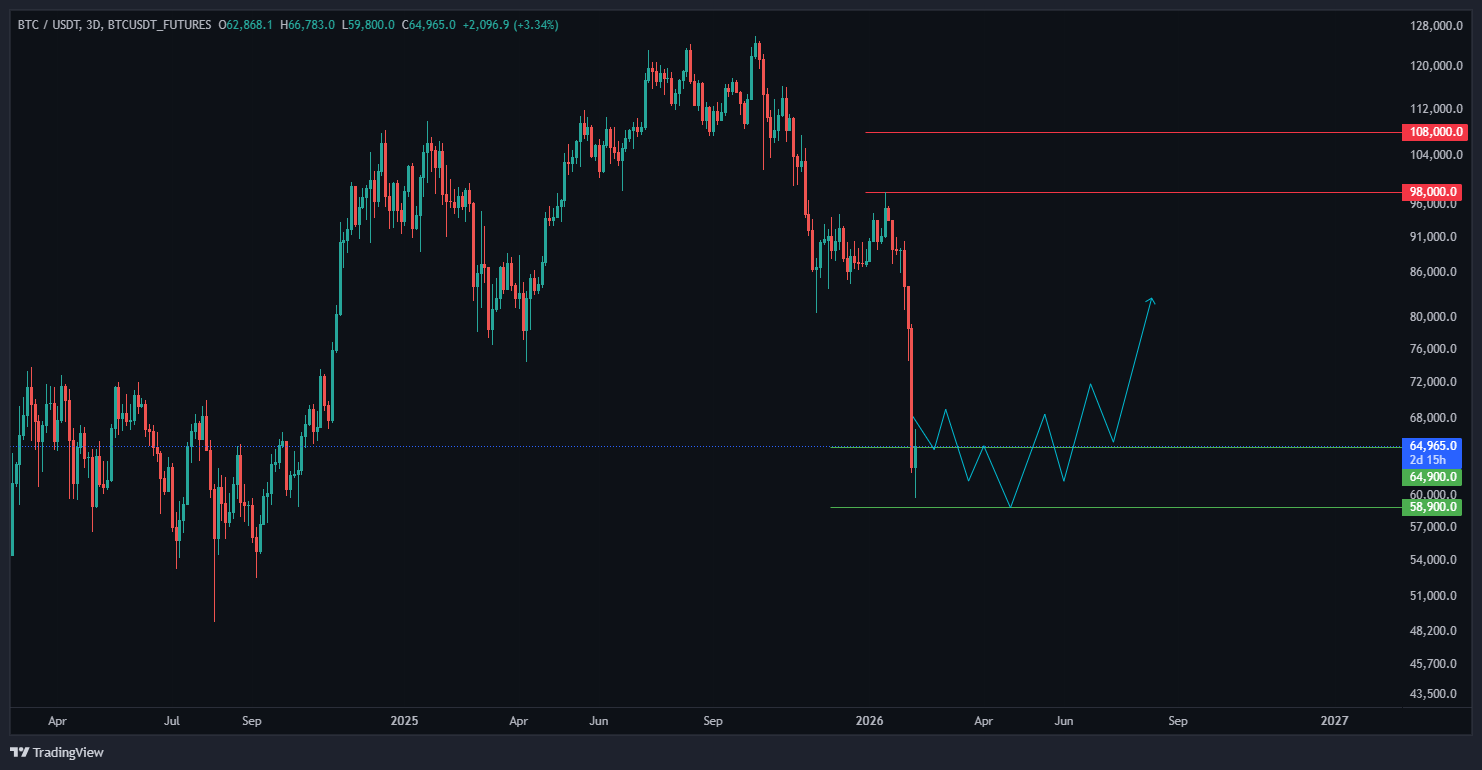Click the arrowhead of the blue projection path
This screenshot has width=1482, height=770.
click(1152, 300)
